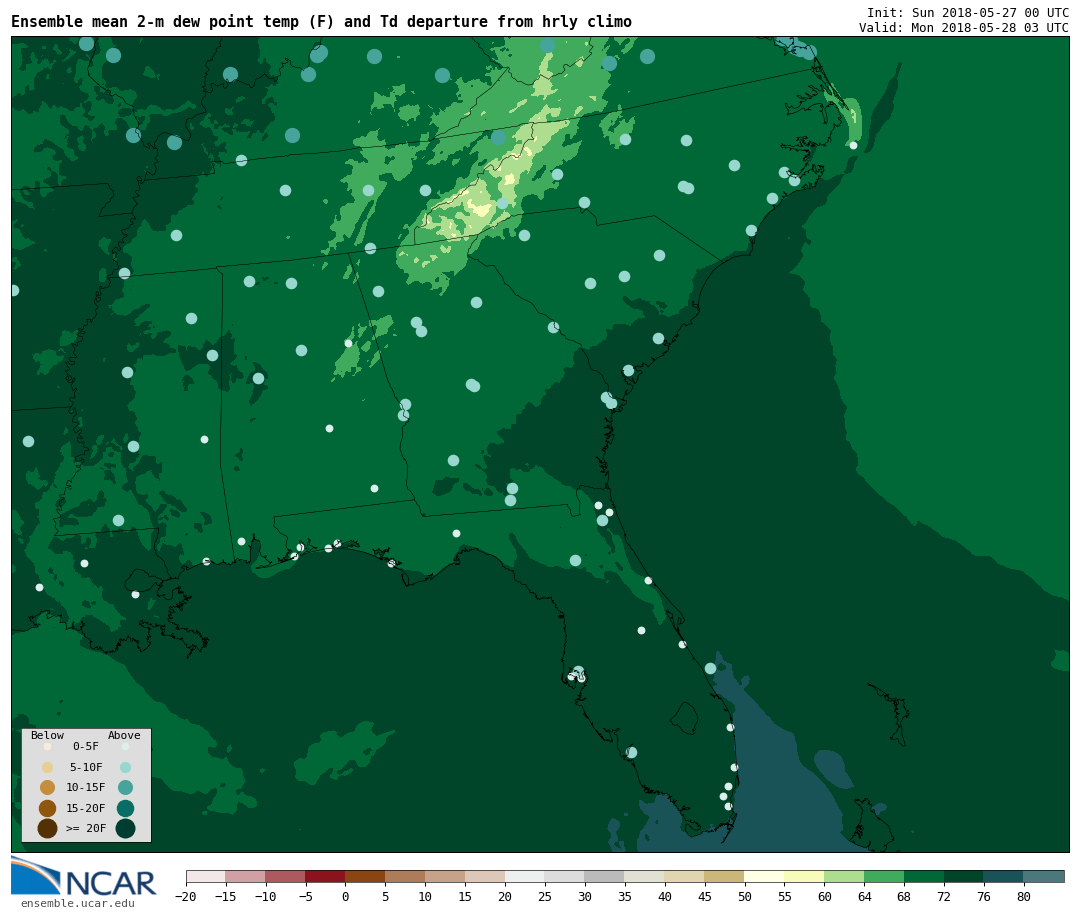The width and height of the screenshot is (1080, 915).
Task: Click the 'Above' legend column header
Action: pos(124,735)
